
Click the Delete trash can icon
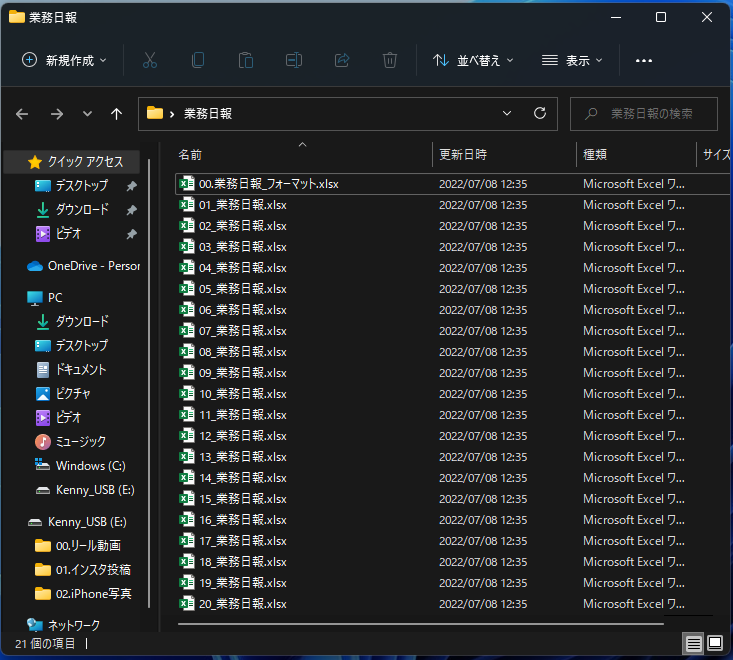pyautogui.click(x=390, y=60)
